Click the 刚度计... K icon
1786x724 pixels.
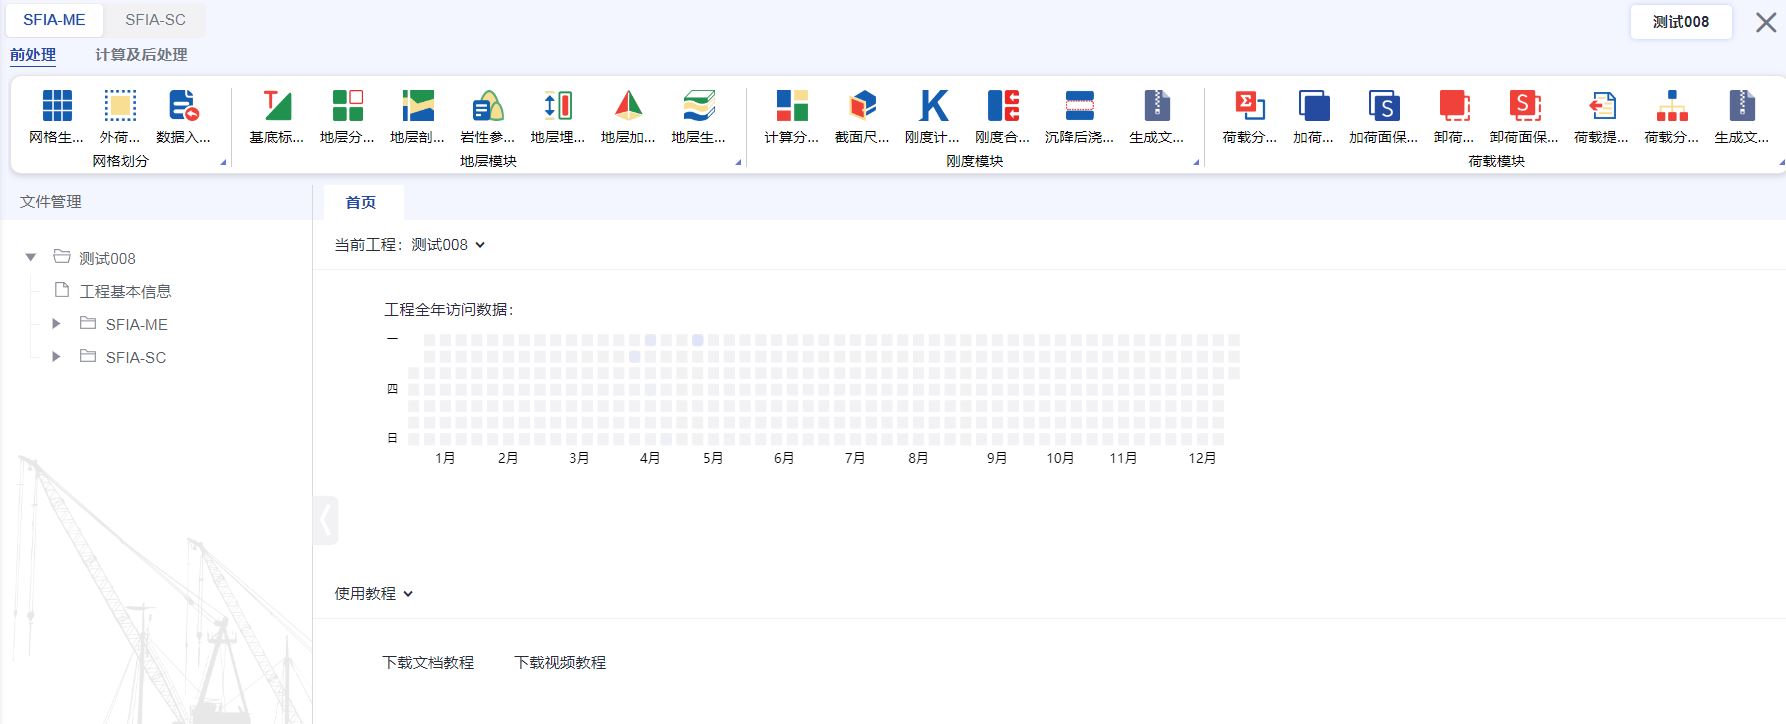point(932,106)
